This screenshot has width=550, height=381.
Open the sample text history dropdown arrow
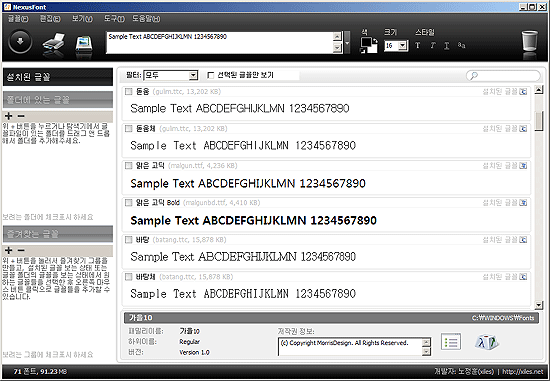347,43
